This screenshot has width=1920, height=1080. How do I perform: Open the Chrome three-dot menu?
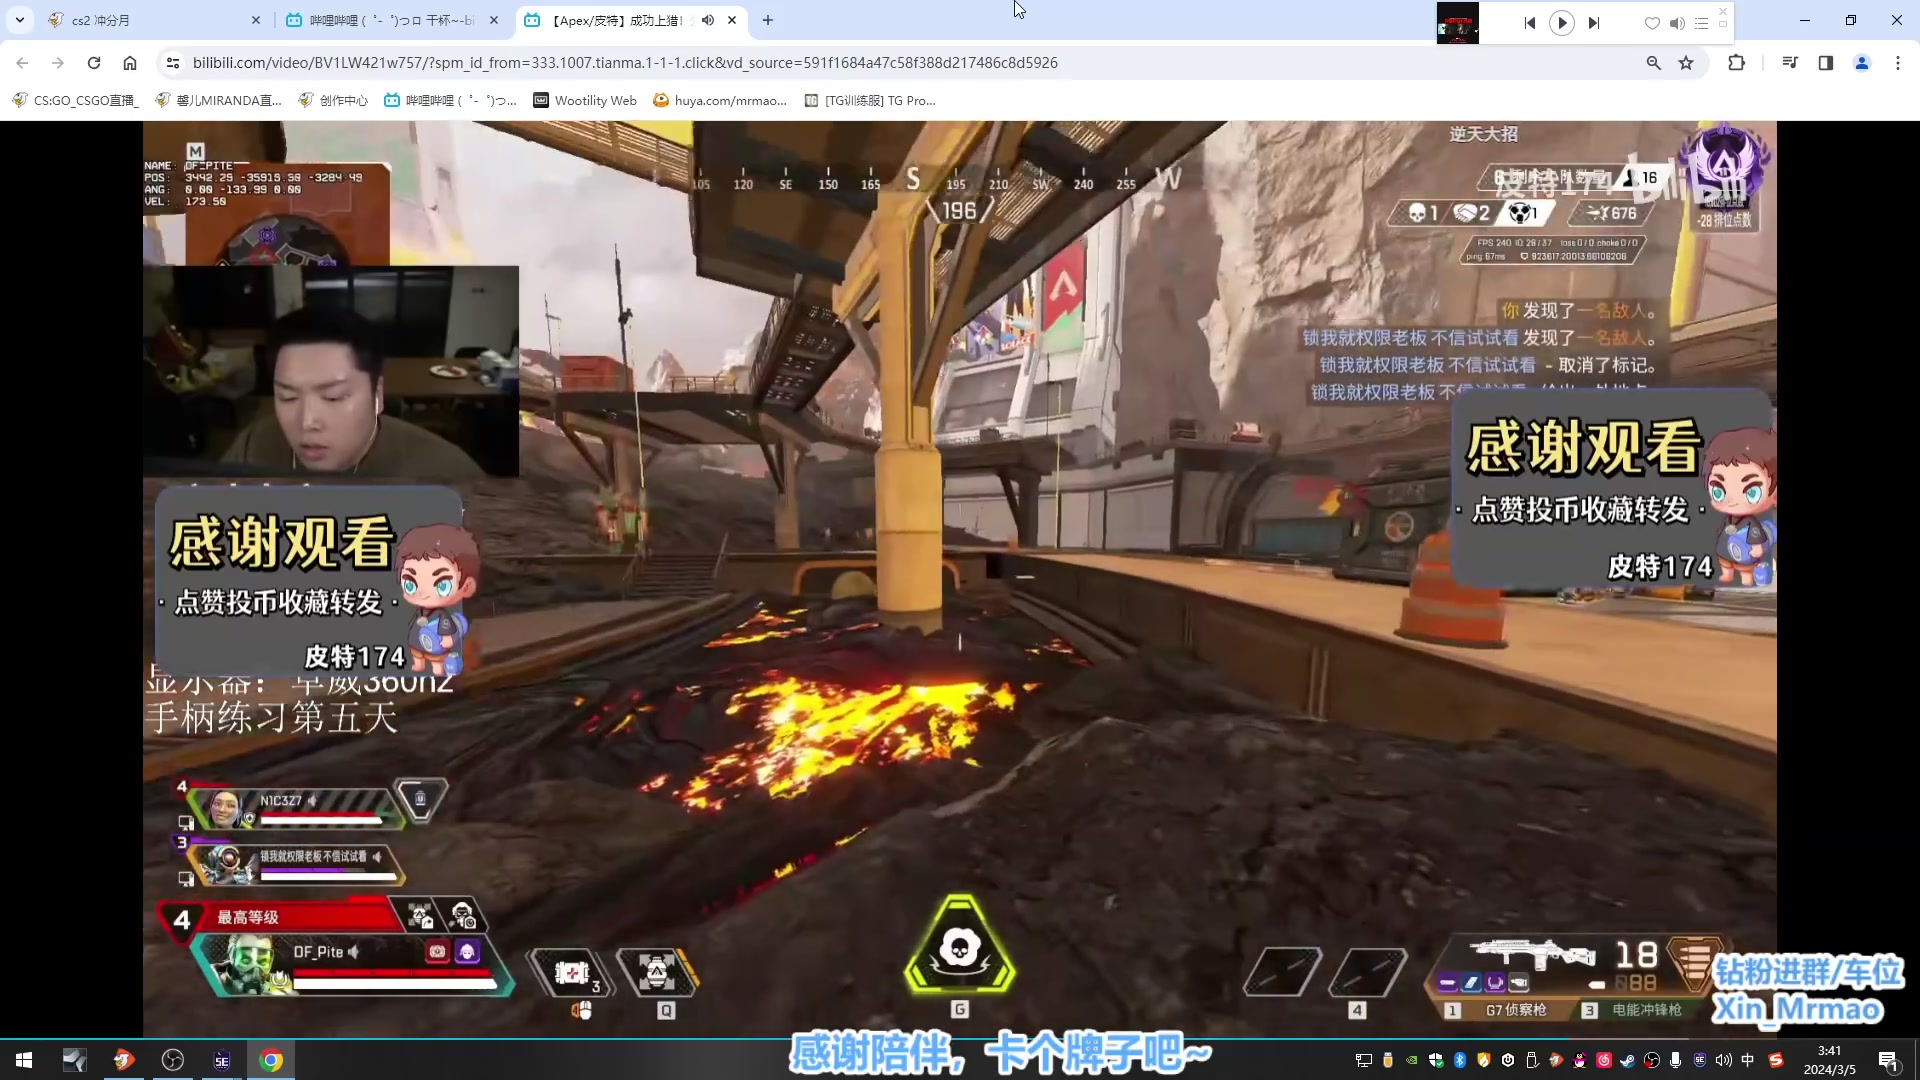(1898, 63)
